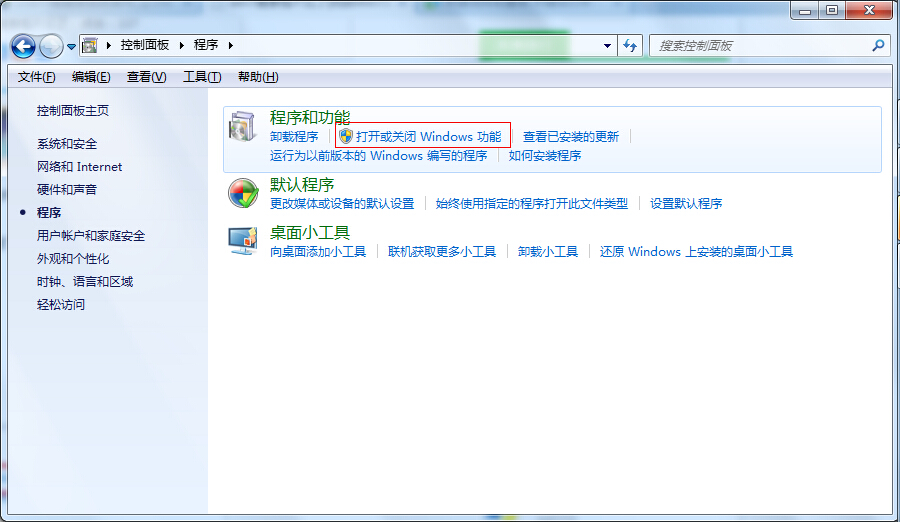900x522 pixels.
Task: Go to 系统和安全 in the sidebar
Action: 67,144
